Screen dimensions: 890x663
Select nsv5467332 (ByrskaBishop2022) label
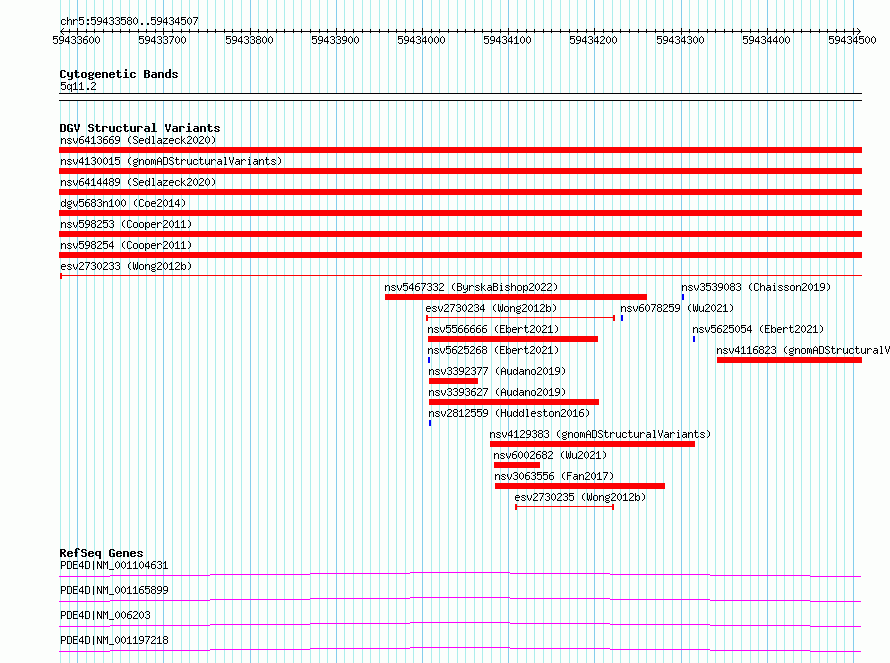coord(471,287)
